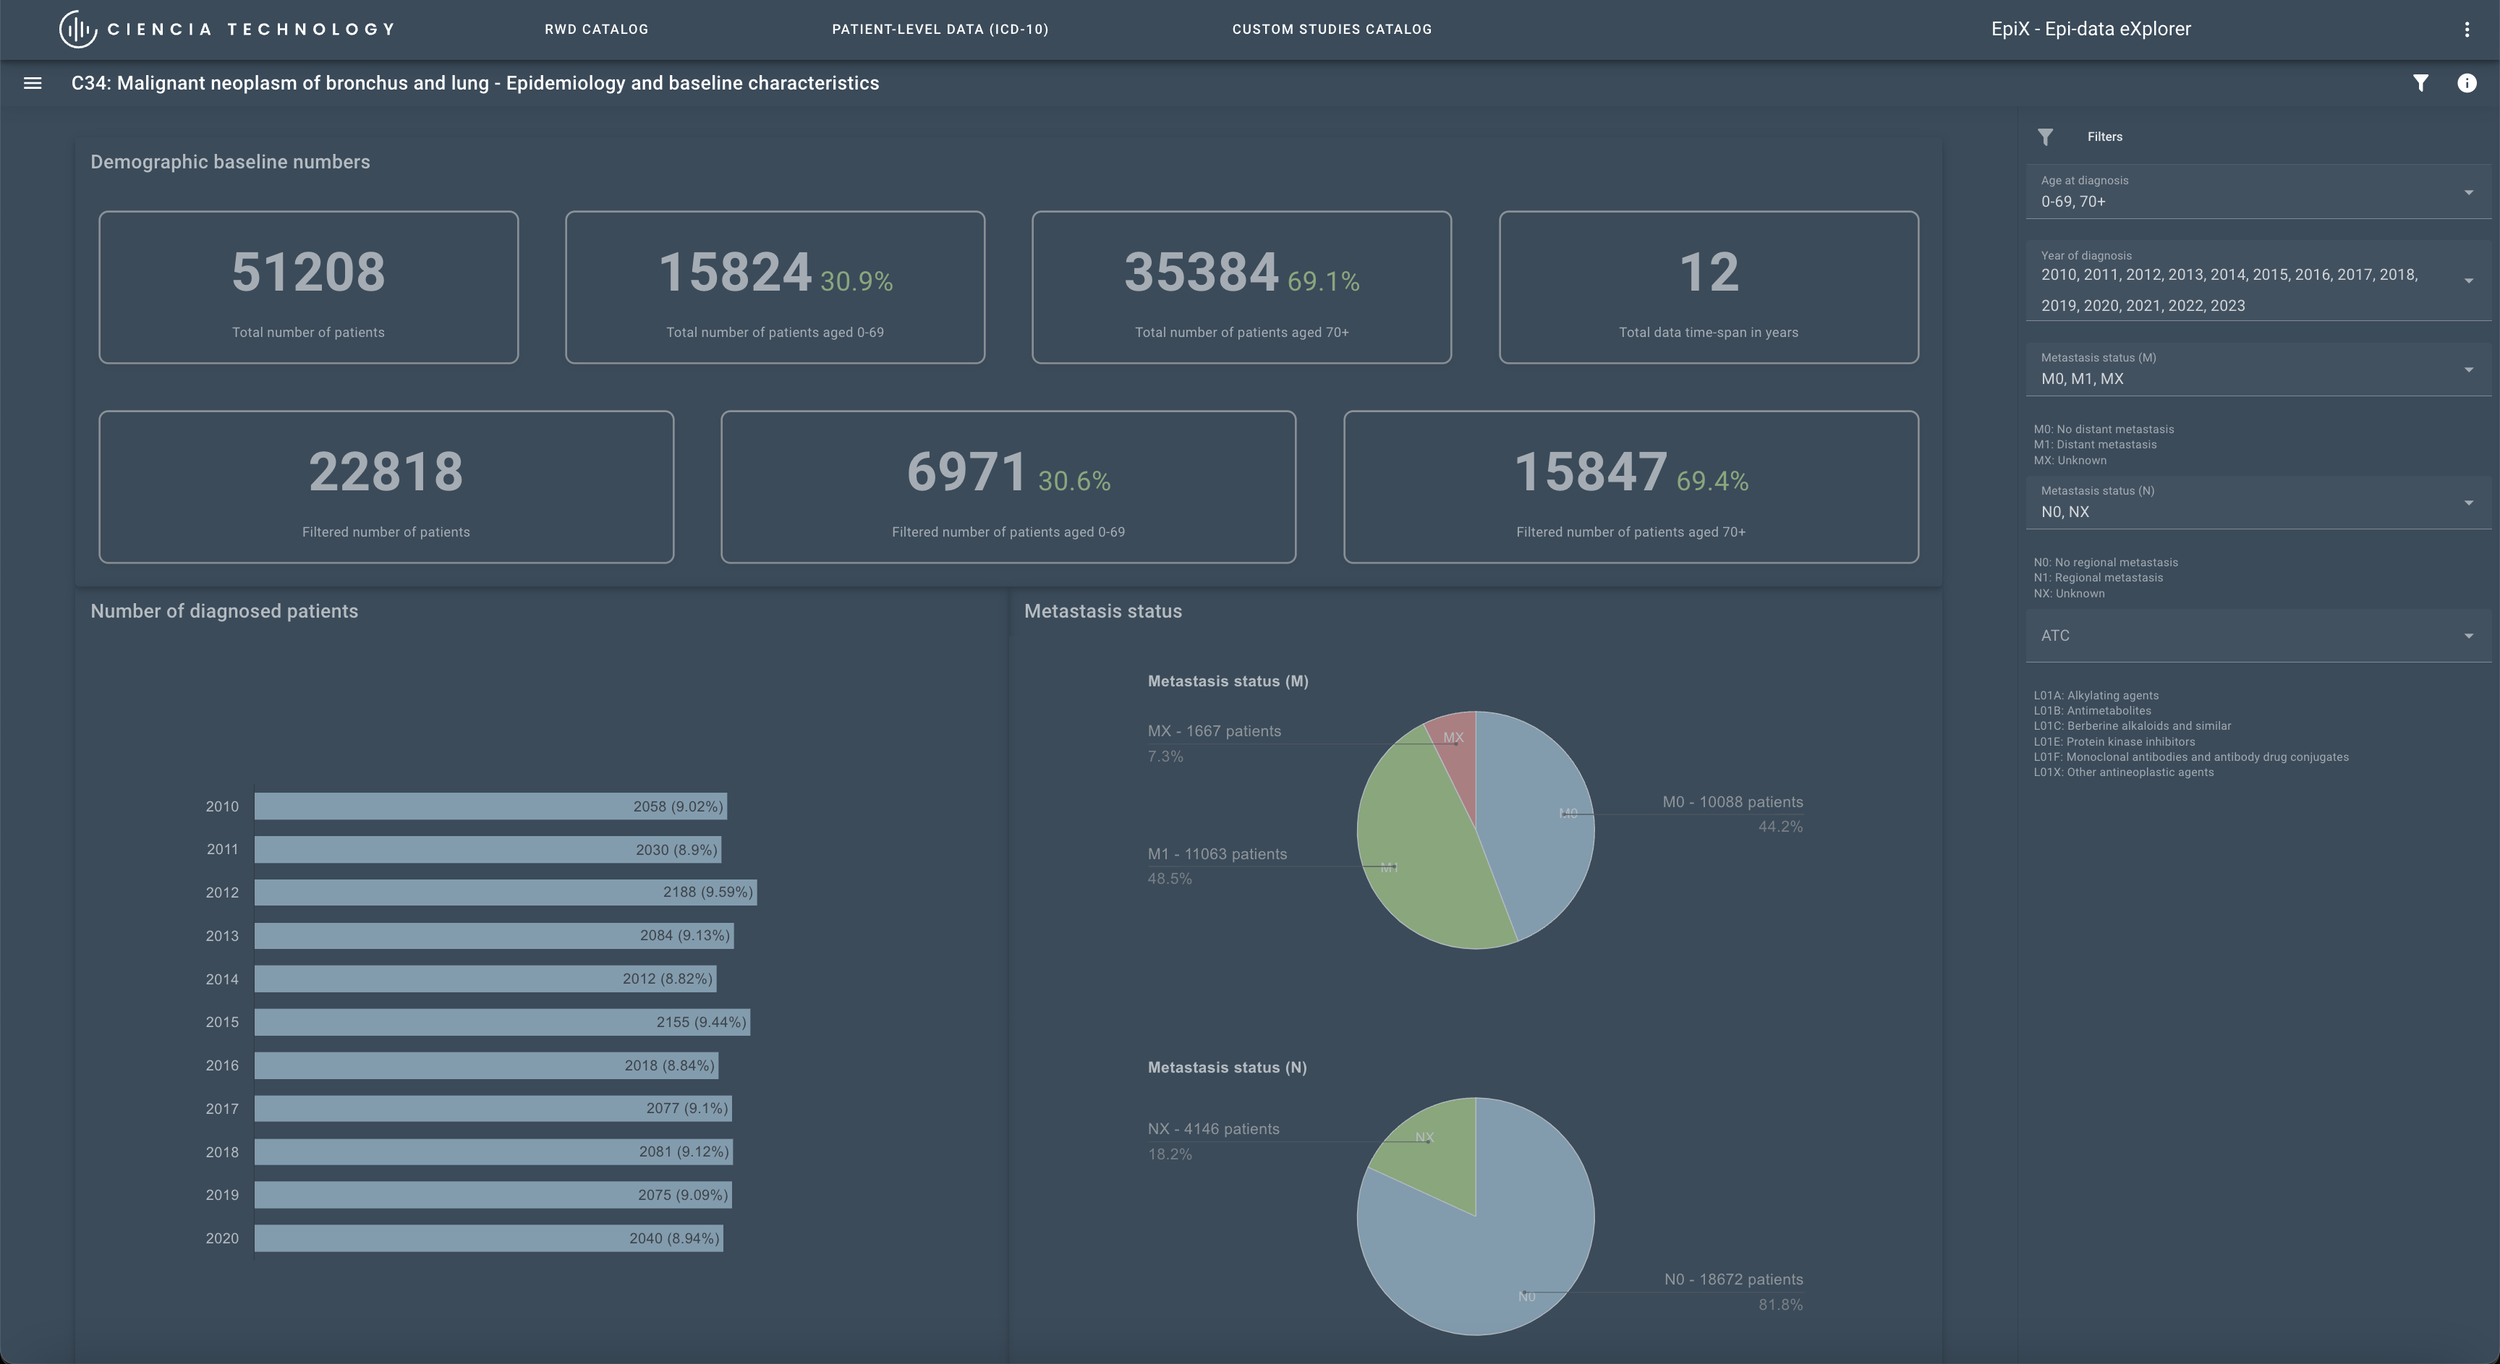Open the Year of diagnosis dropdown
Image resolution: width=2500 pixels, height=1364 pixels.
tap(2256, 281)
